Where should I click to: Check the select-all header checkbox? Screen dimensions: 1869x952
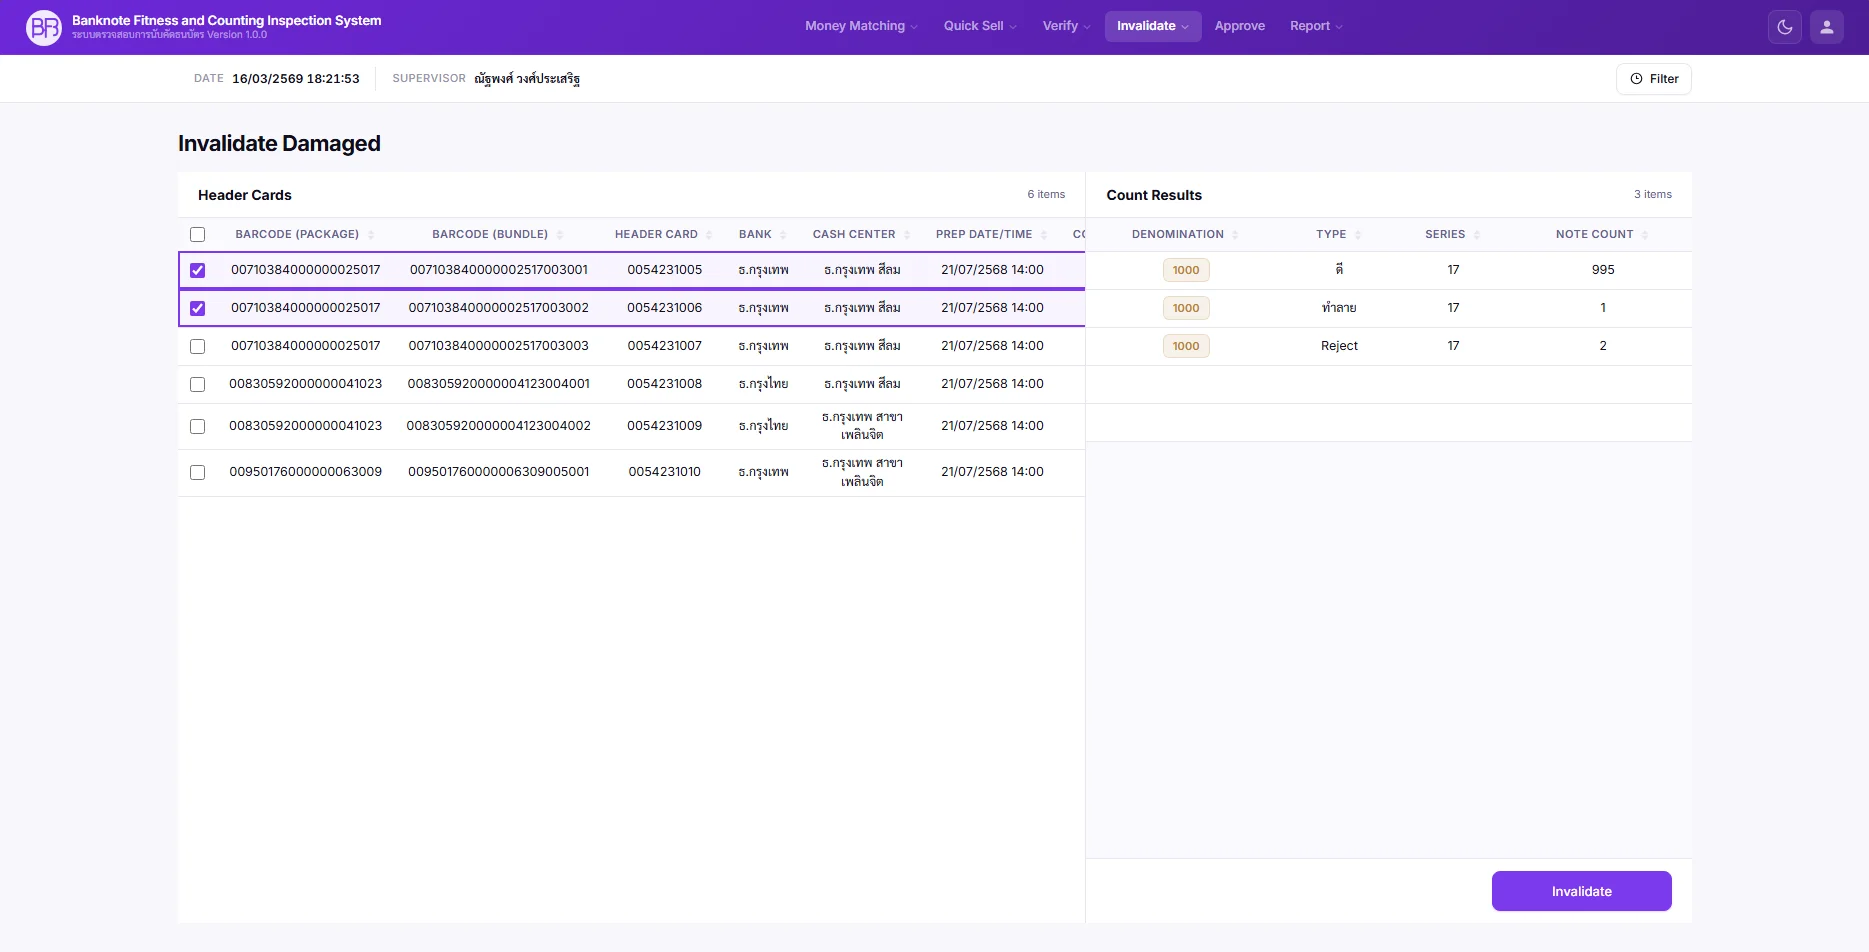point(197,235)
